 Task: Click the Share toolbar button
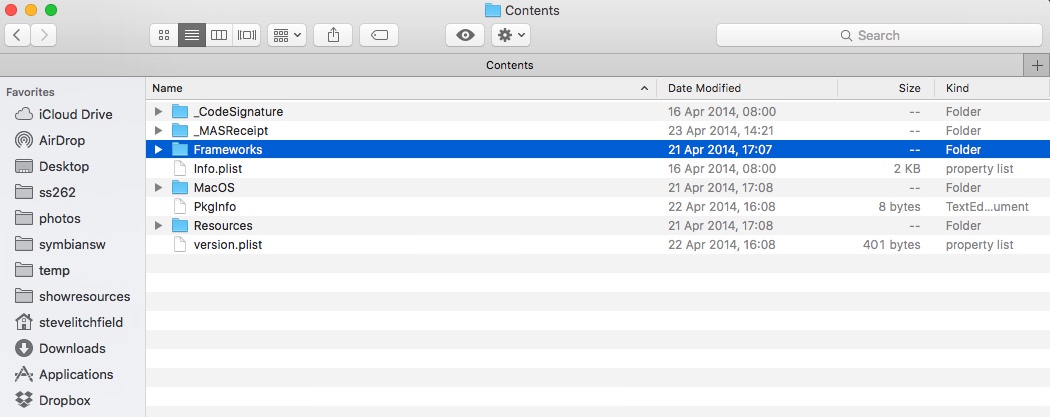pyautogui.click(x=333, y=35)
